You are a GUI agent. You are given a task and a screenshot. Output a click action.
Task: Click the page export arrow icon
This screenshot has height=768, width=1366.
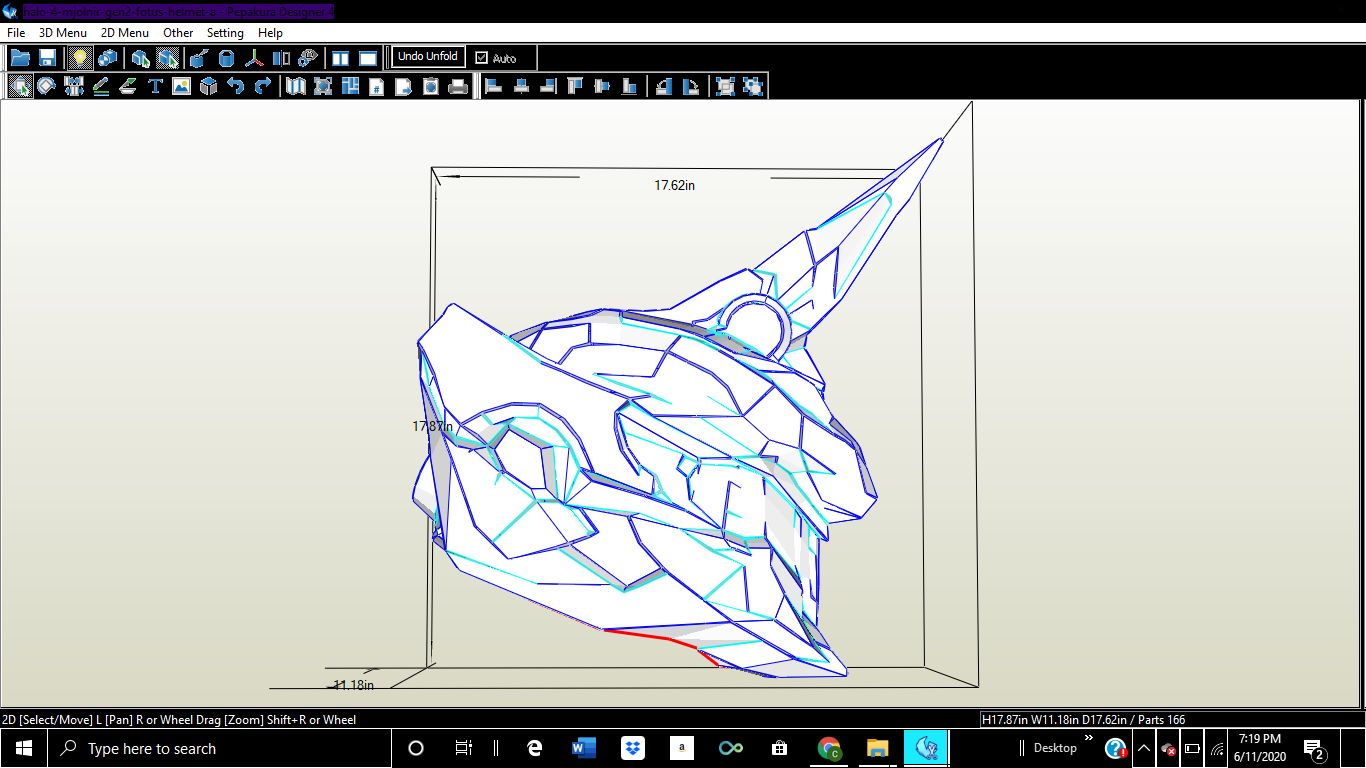click(x=404, y=86)
